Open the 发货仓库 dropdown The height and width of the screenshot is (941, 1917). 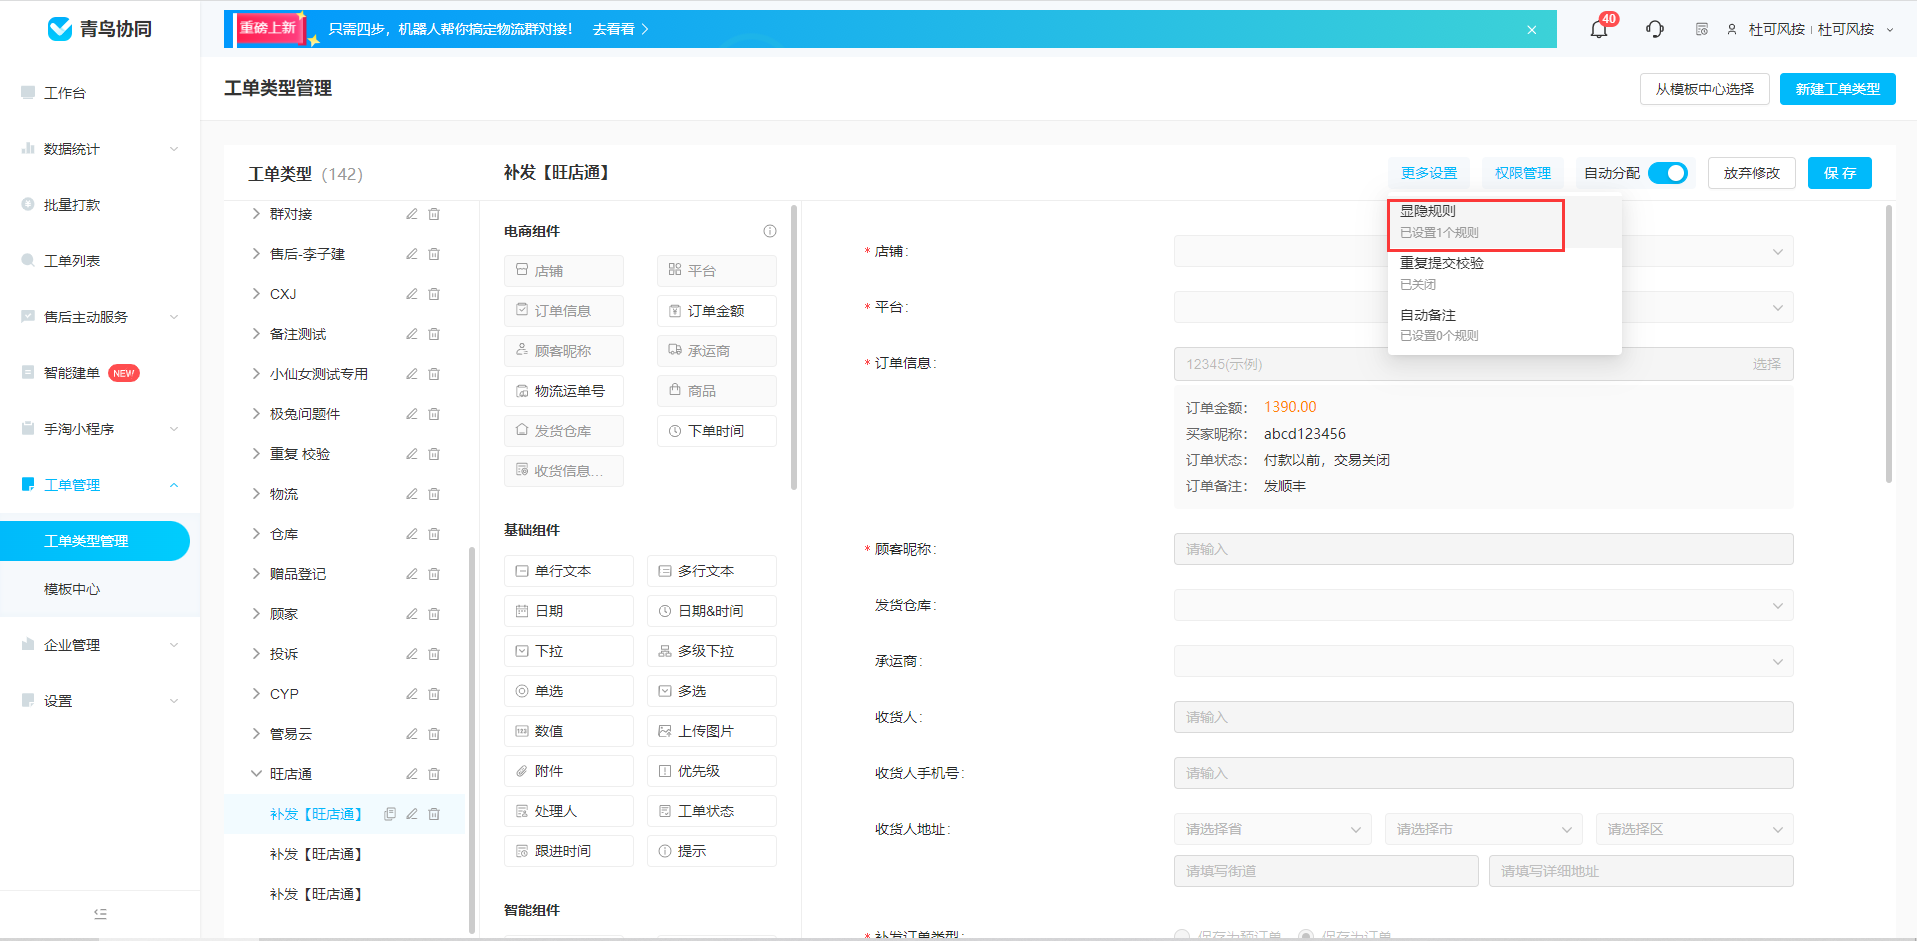tap(1483, 605)
